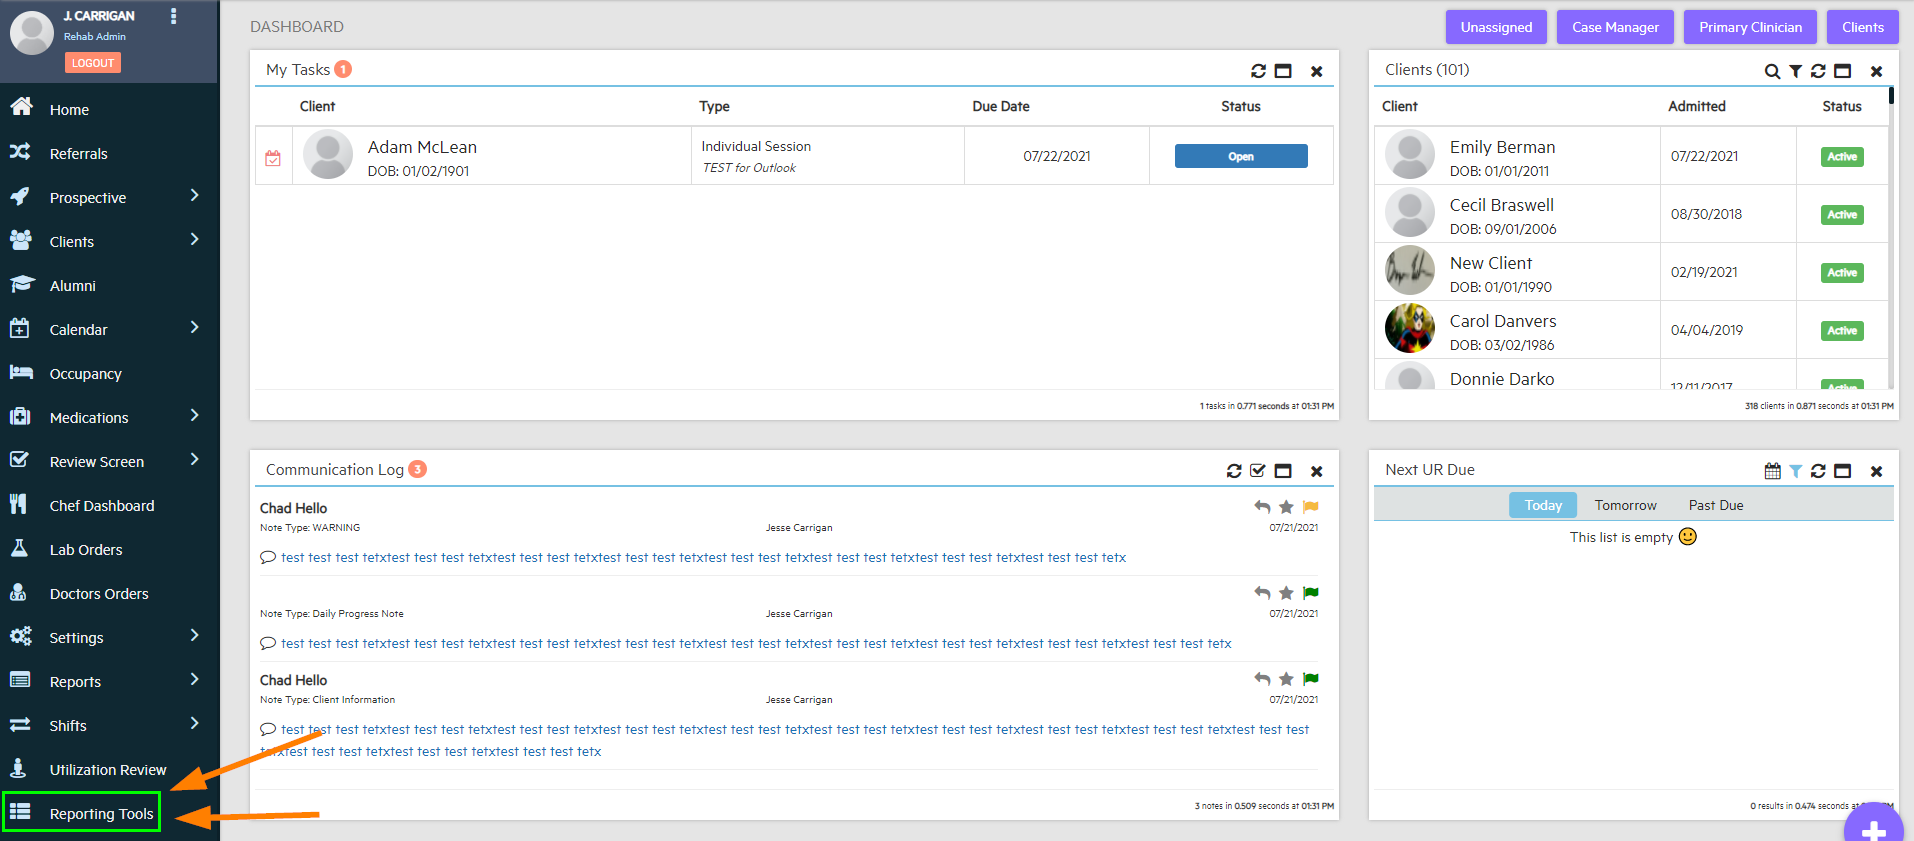
Task: Click the calendar icon beside Adam McLean
Action: pos(273,158)
